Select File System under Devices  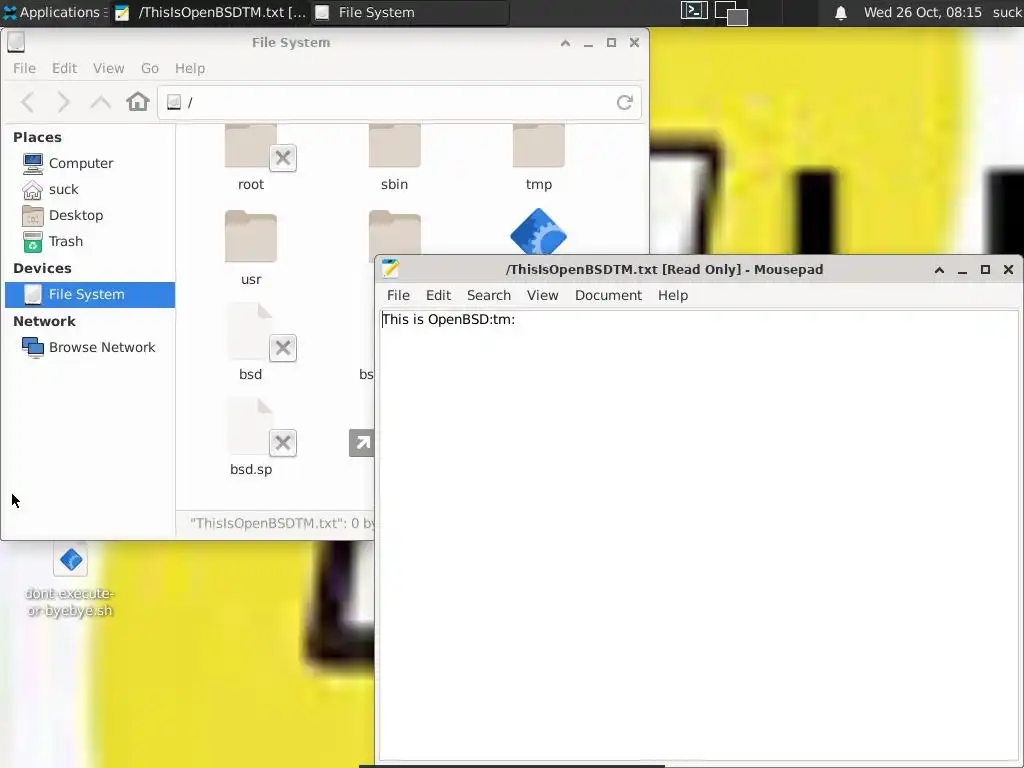tap(89, 295)
